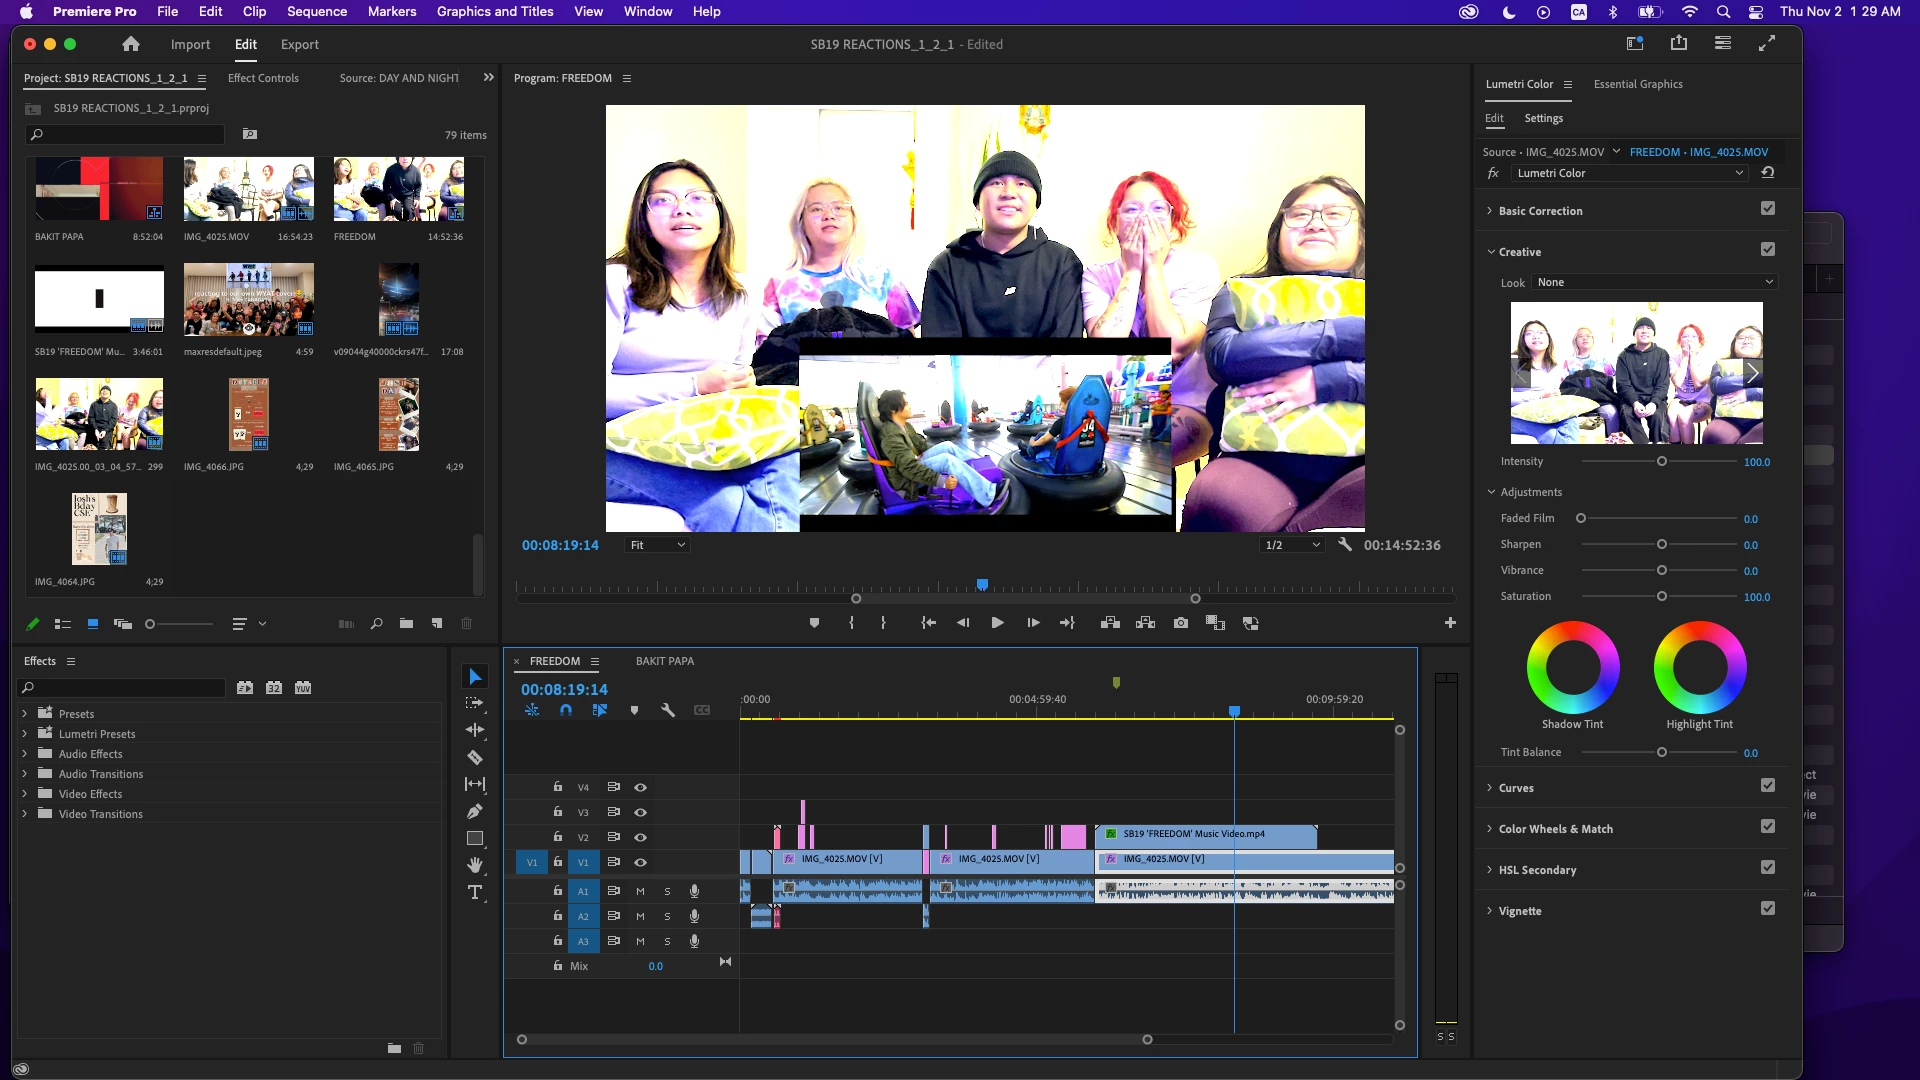Select the Razor tool in the timeline toolbar
1920x1080 pixels.
coord(475,758)
